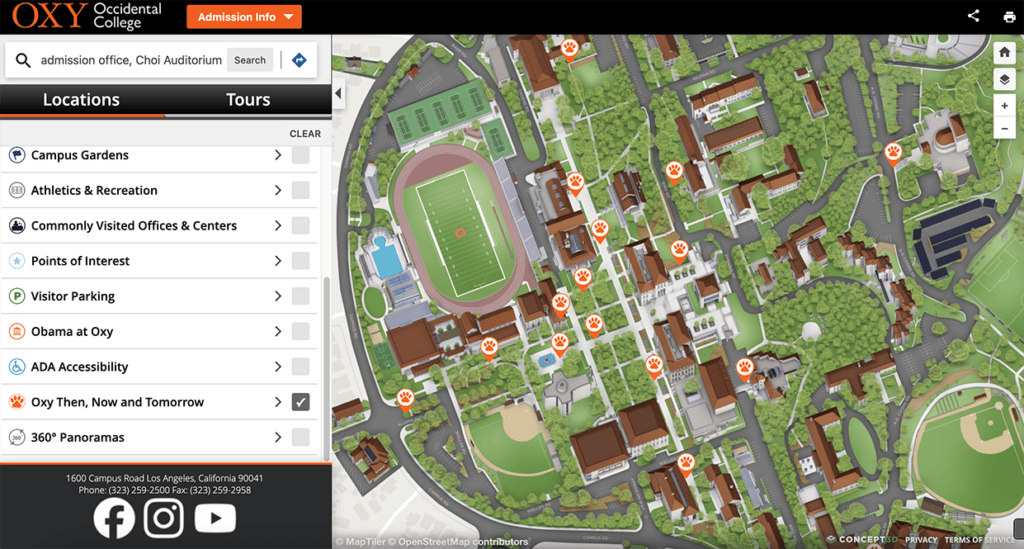Uncheck Oxy Then, Now and Tomorrow checkbox

(x=300, y=402)
